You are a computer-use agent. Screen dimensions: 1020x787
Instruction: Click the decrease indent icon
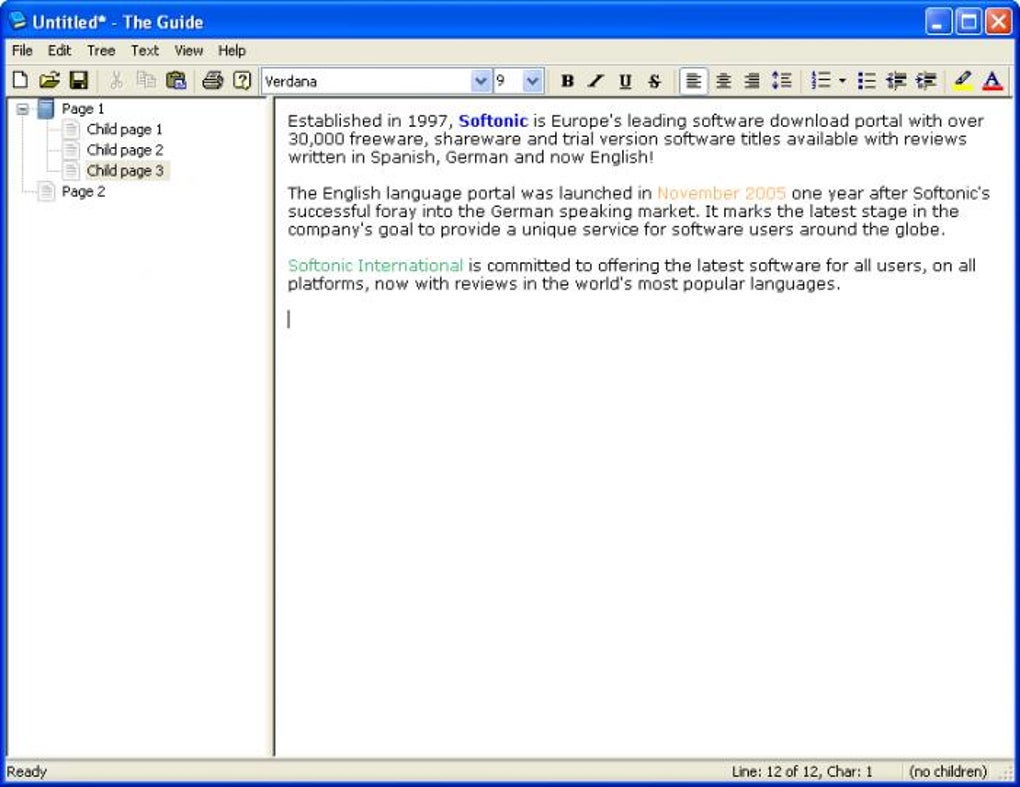pos(896,81)
